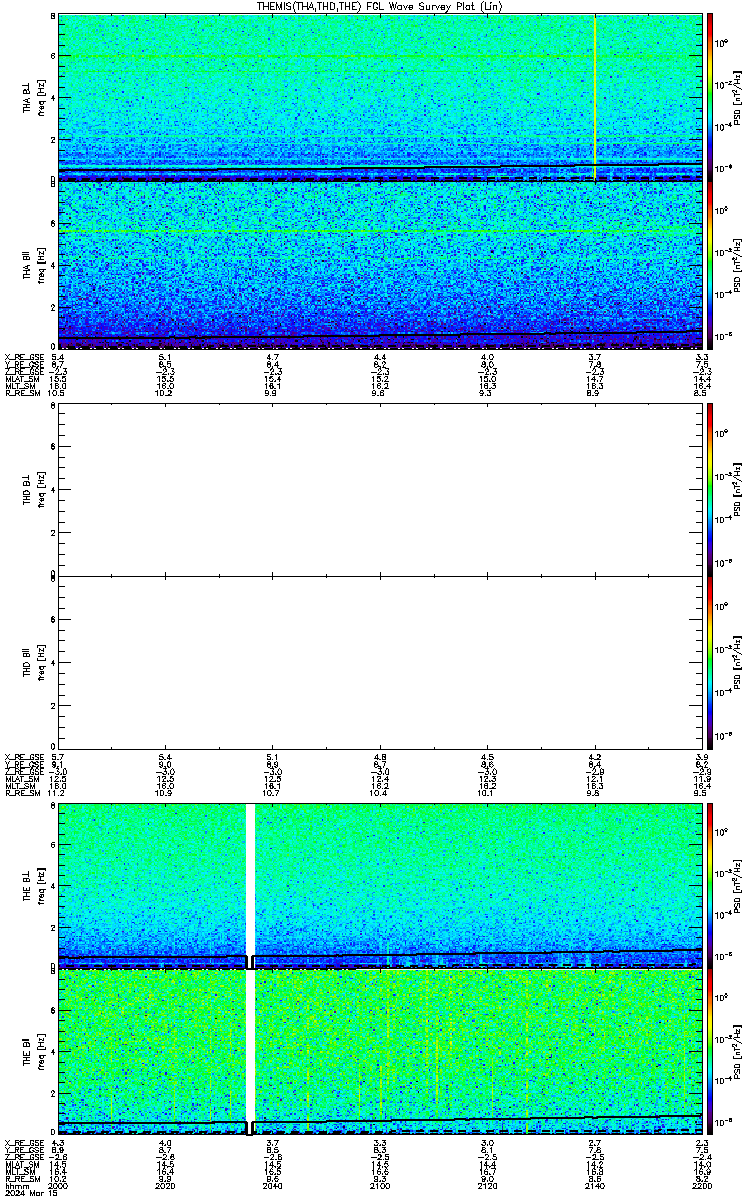This screenshot has height=1200, width=750.
Task: Click the white data gap in THE B⊥ panel
Action: pos(251,884)
